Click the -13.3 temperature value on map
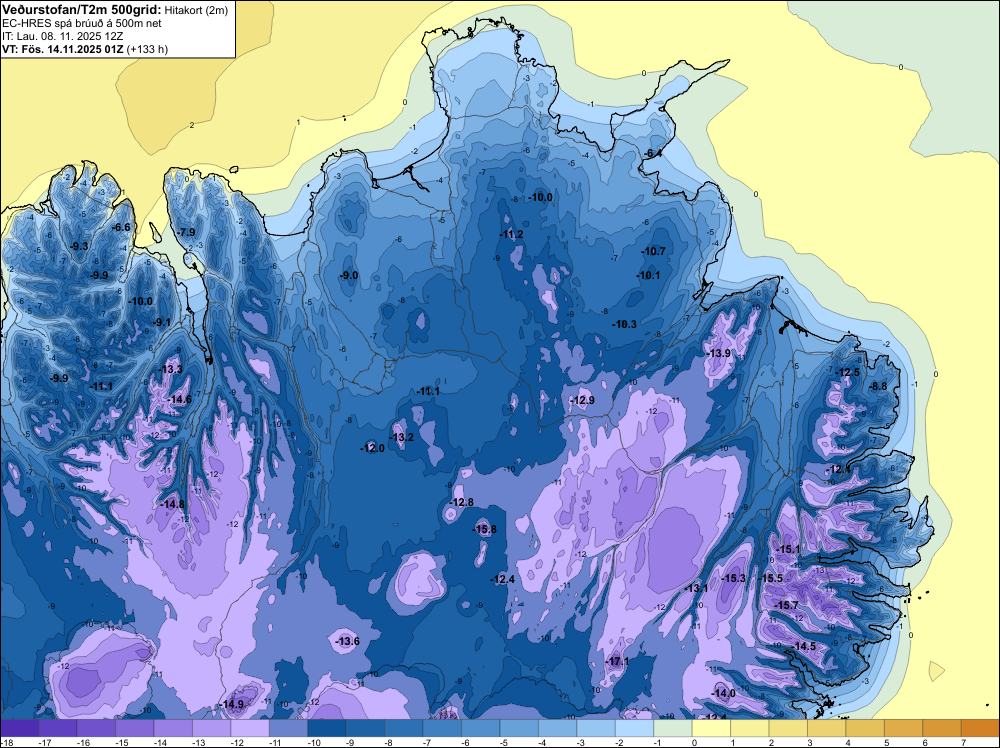Image resolution: width=1000 pixels, height=748 pixels. (x=172, y=369)
